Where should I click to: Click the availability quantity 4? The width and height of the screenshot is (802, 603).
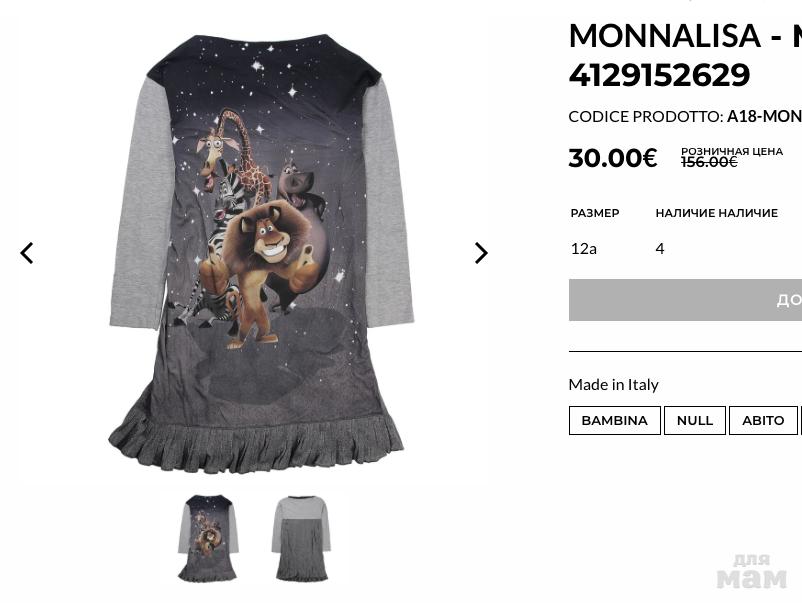660,249
